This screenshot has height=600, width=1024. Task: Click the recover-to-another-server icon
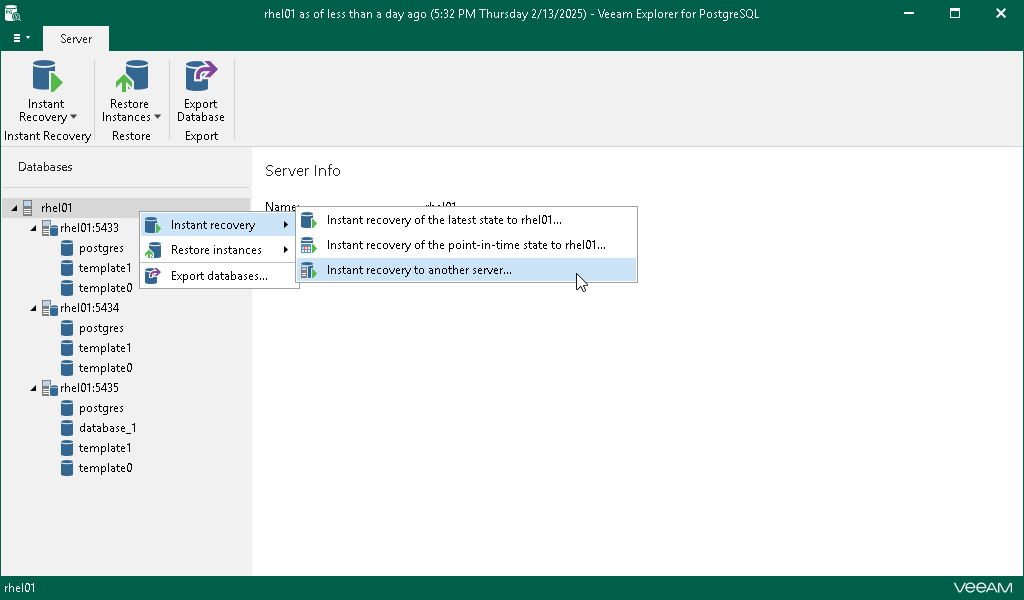(308, 270)
